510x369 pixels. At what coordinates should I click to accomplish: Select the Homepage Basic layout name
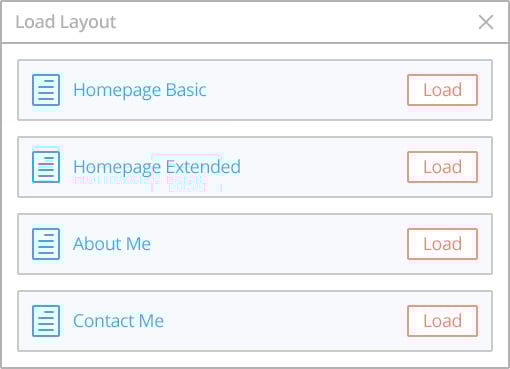click(x=140, y=90)
